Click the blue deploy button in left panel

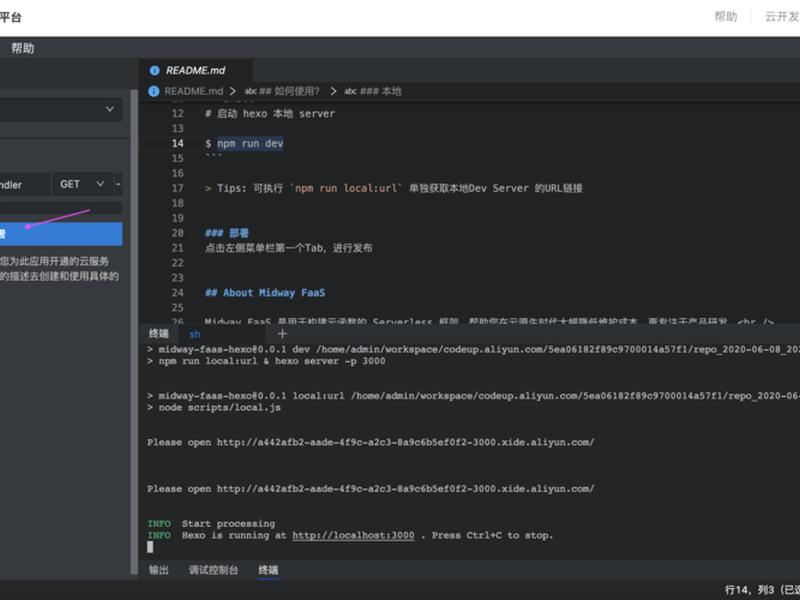click(61, 234)
